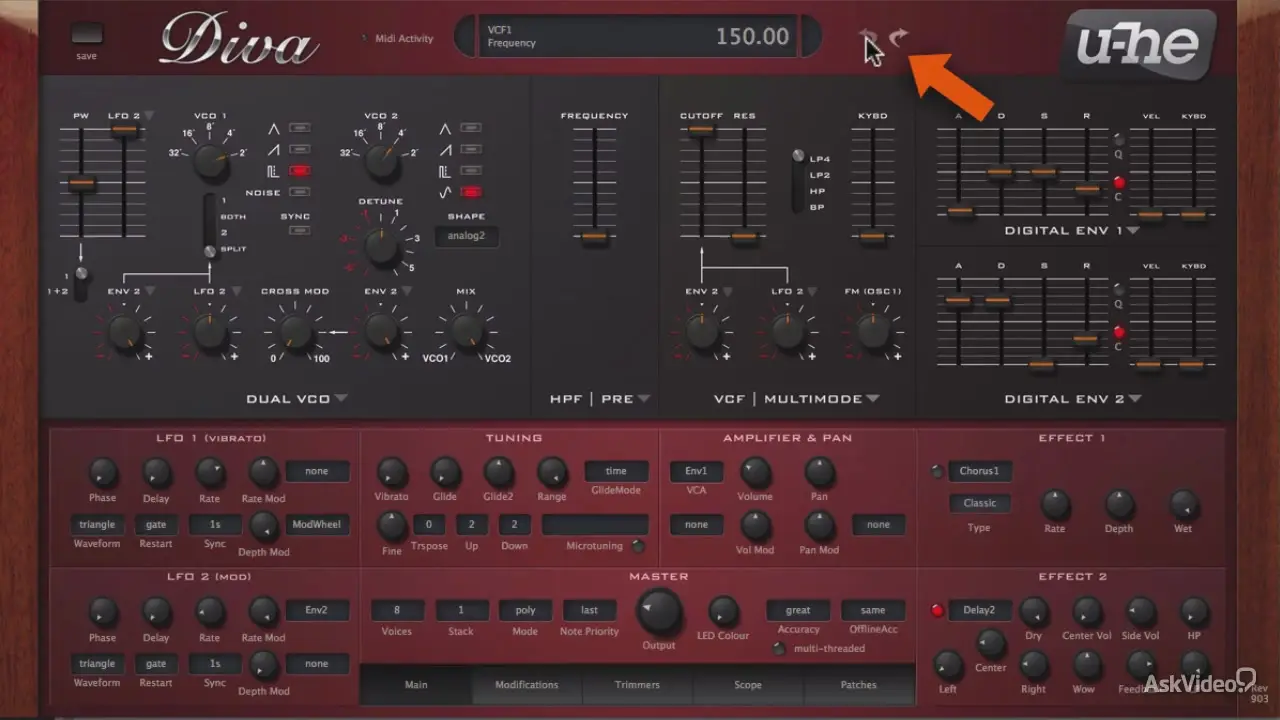Click LFO 1 Depth Mod ModWheel button
The image size is (1280, 720).
[x=318, y=524]
